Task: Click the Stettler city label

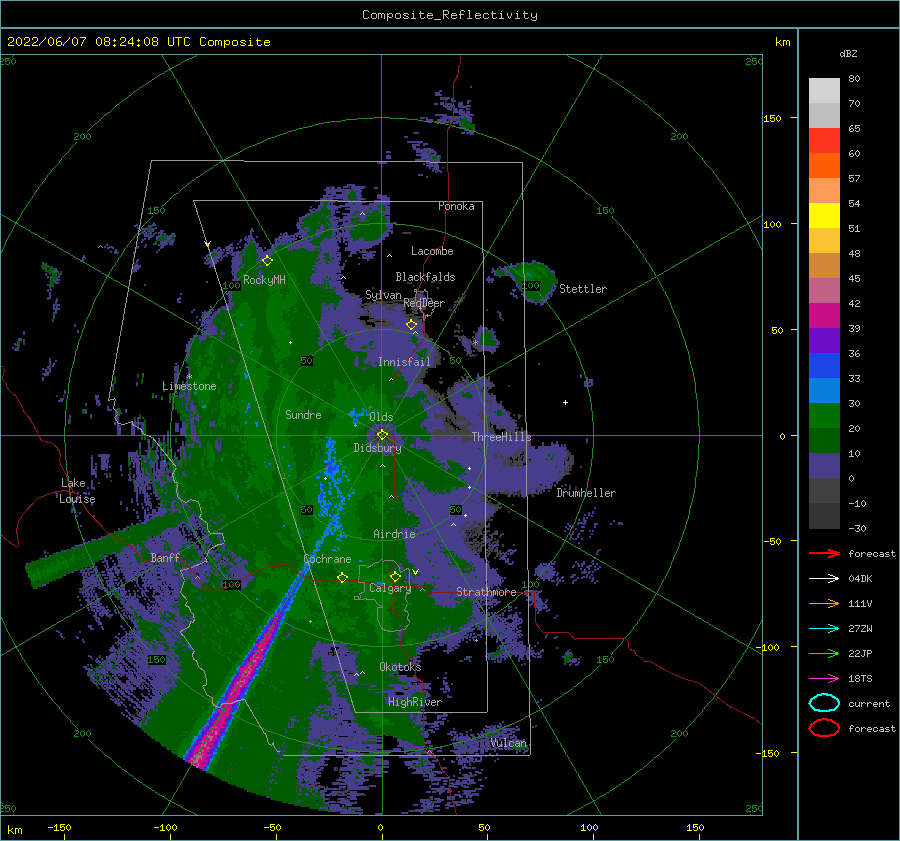Action: click(583, 289)
